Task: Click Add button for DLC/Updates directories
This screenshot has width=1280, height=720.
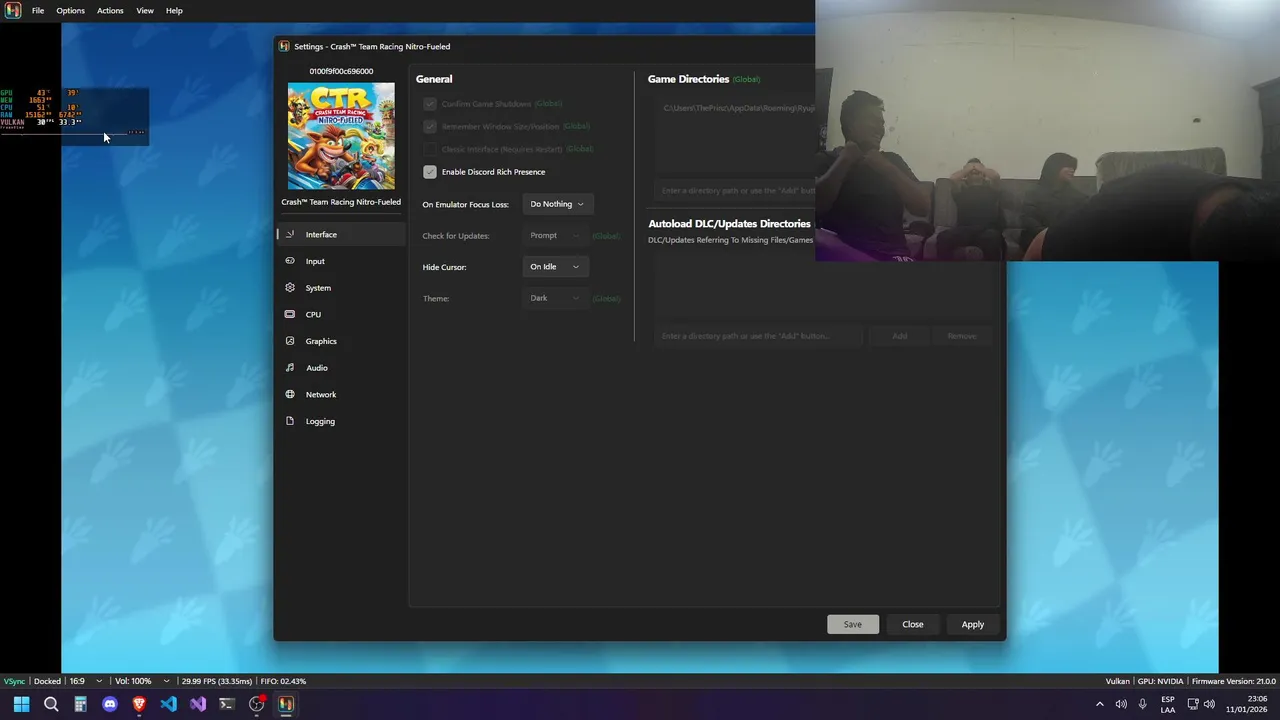Action: pos(900,336)
